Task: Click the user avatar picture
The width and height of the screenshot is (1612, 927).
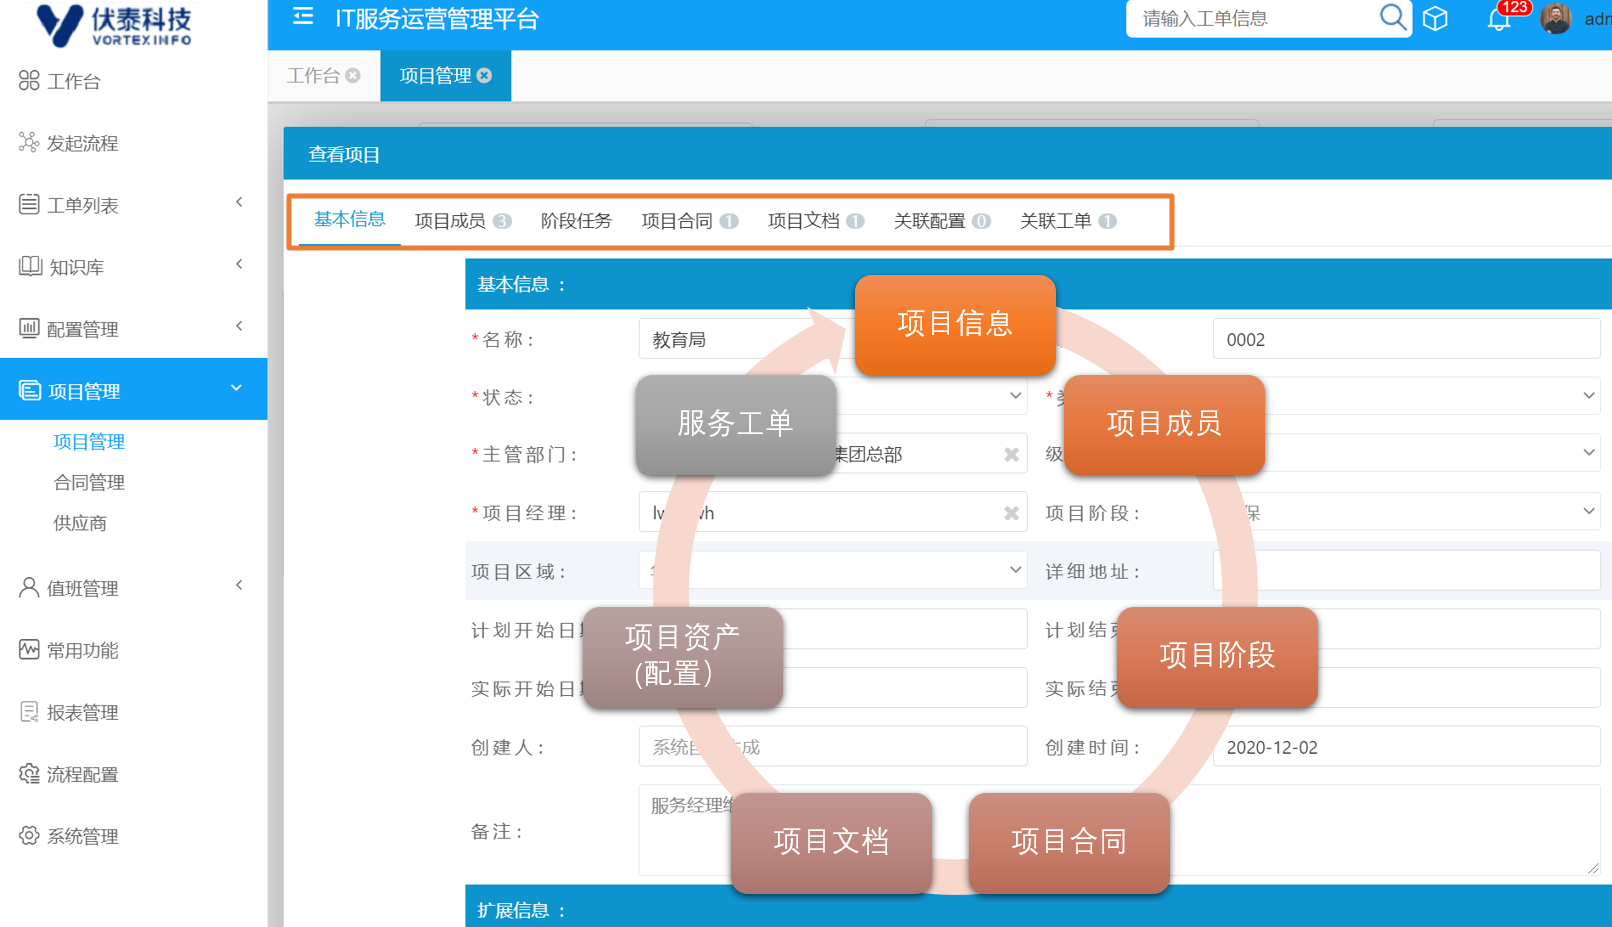Action: (x=1555, y=19)
